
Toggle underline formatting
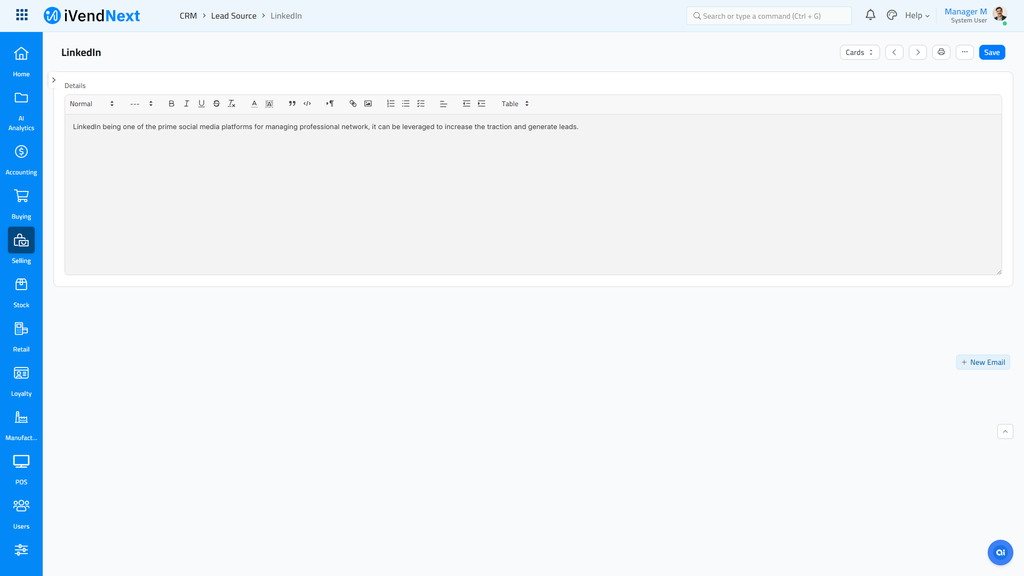click(201, 104)
